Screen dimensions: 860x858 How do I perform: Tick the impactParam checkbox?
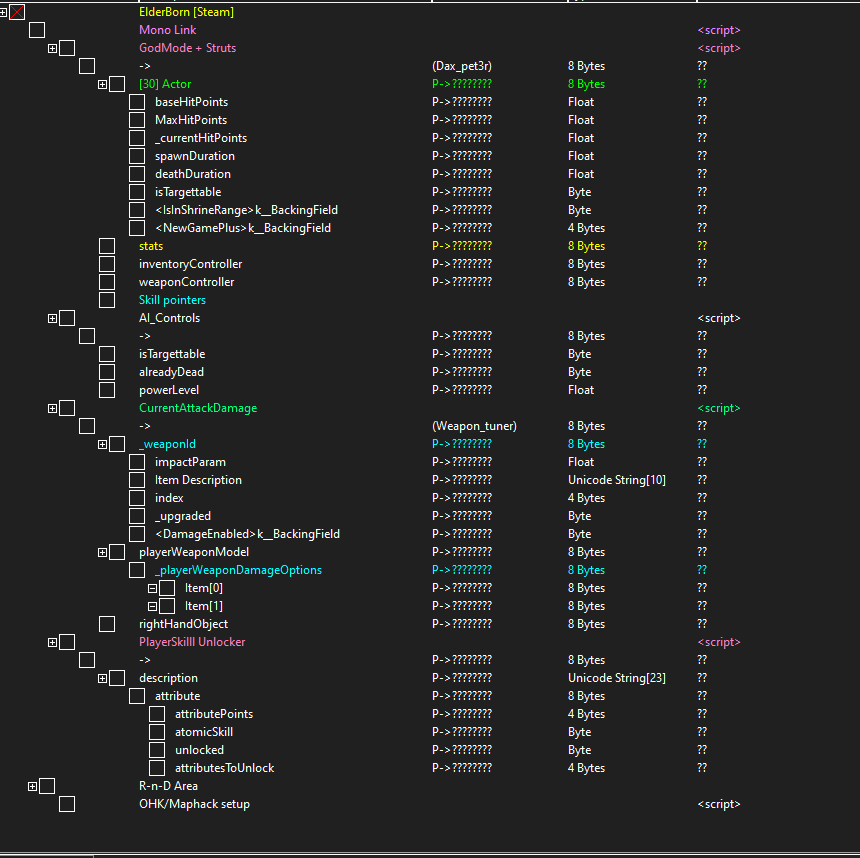[137, 461]
